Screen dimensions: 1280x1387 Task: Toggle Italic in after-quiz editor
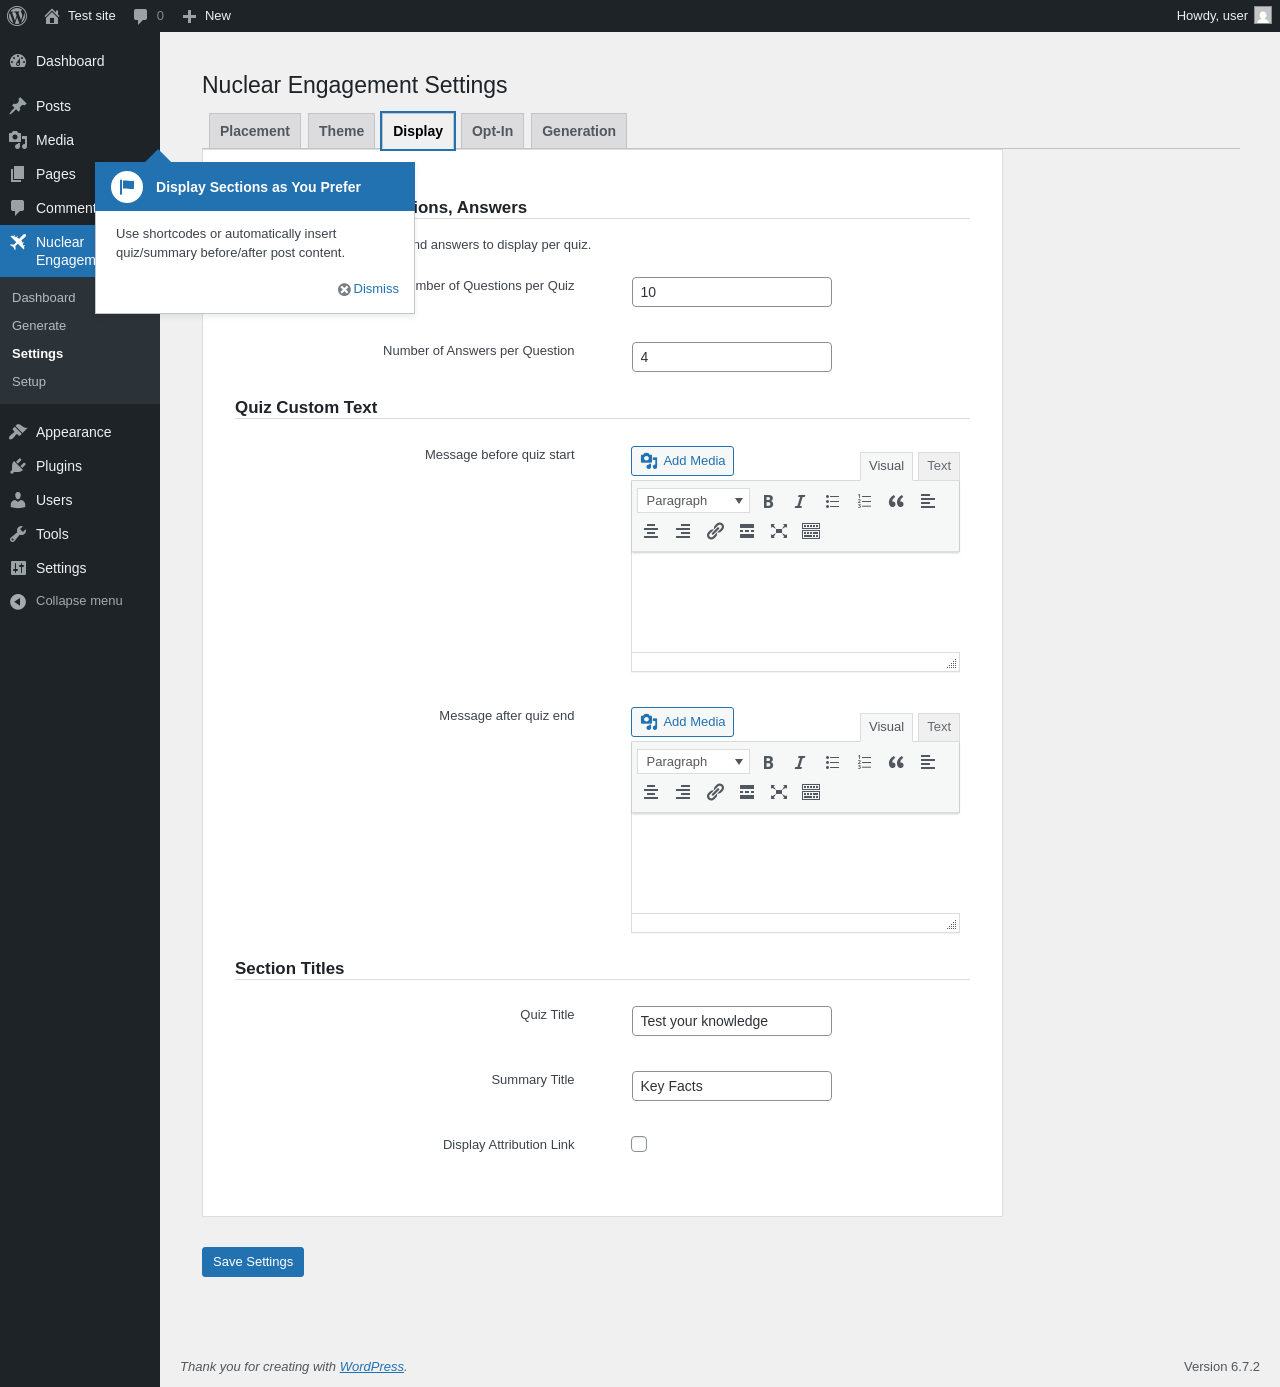800,762
